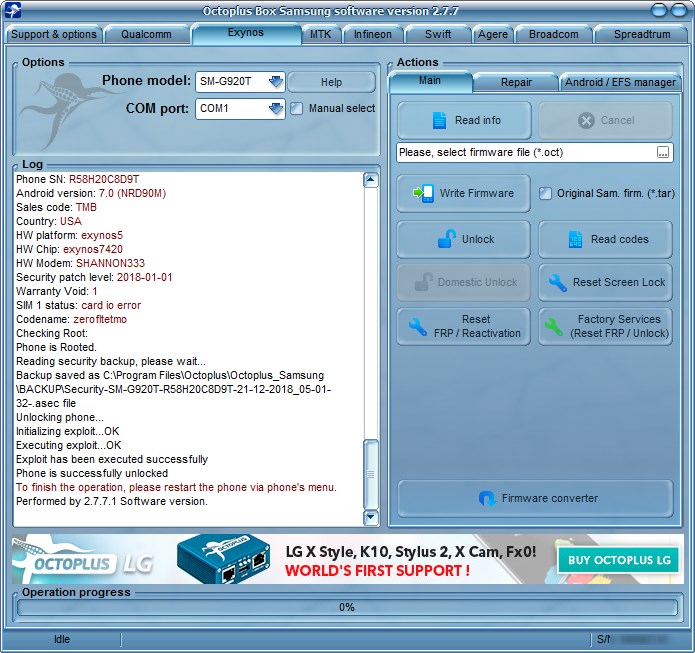Click the Firmware converter arrow icon

pyautogui.click(x=487, y=498)
